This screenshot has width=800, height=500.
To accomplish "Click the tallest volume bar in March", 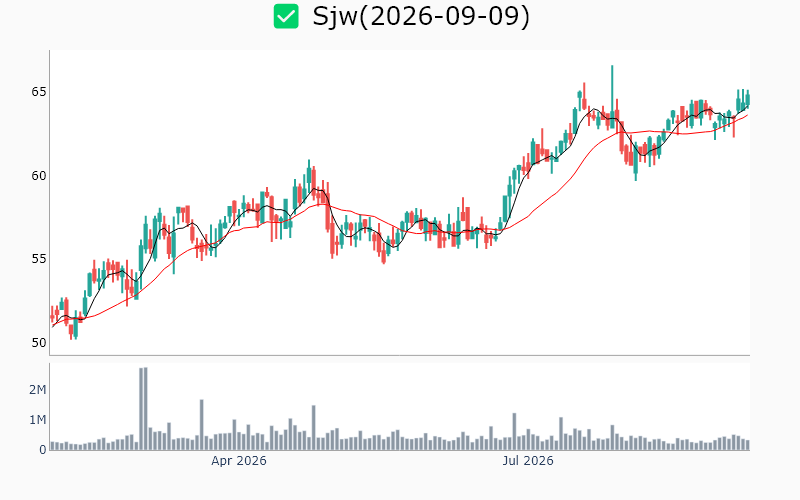I will point(143,408).
